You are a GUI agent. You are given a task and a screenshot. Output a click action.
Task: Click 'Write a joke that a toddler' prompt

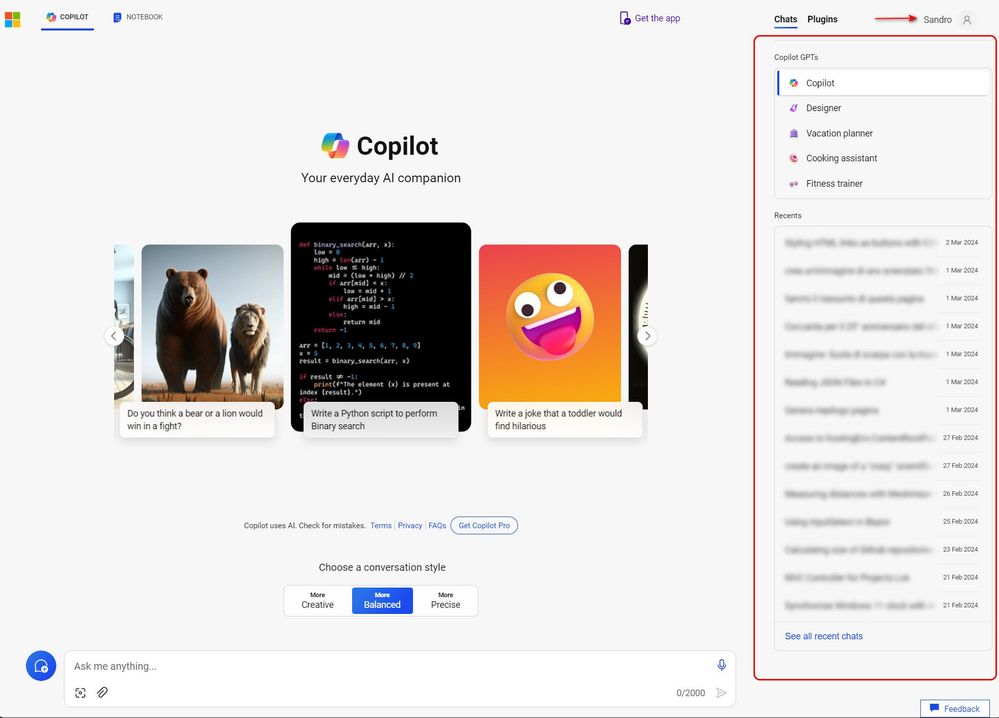tap(564, 420)
